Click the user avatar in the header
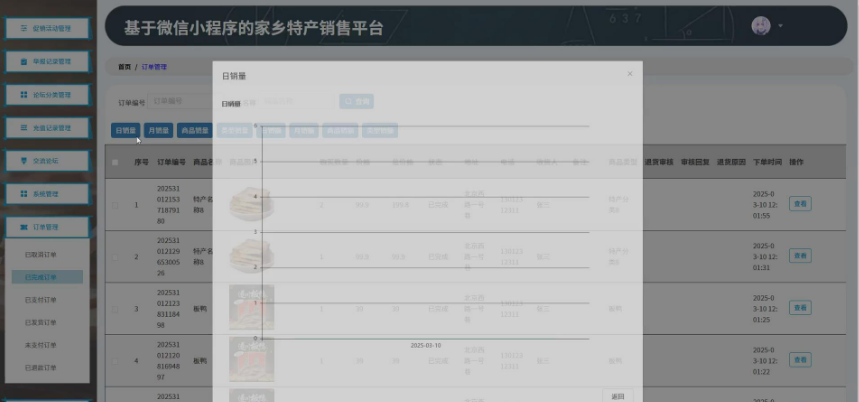This screenshot has width=859, height=402. click(x=761, y=26)
